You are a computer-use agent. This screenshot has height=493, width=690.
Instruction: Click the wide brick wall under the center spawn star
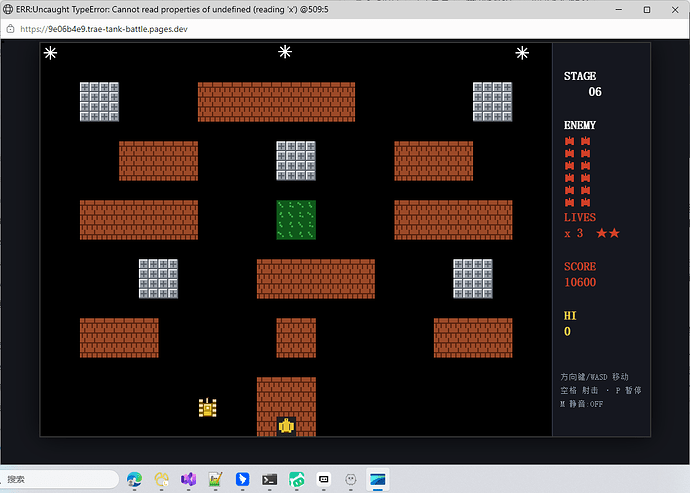pyautogui.click(x=276, y=102)
